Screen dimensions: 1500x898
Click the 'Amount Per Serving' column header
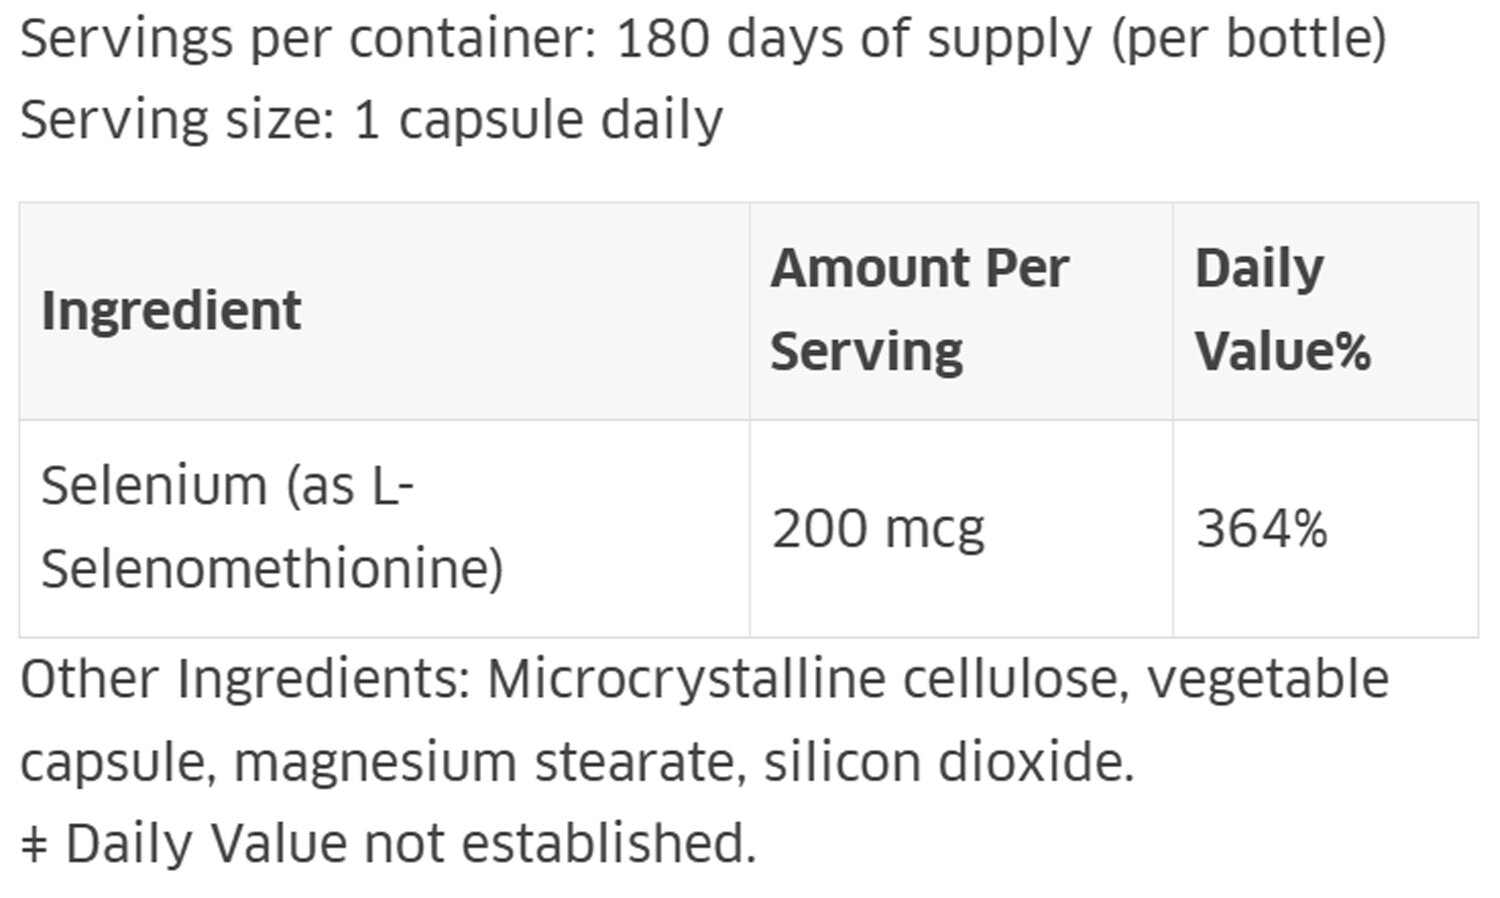point(919,310)
